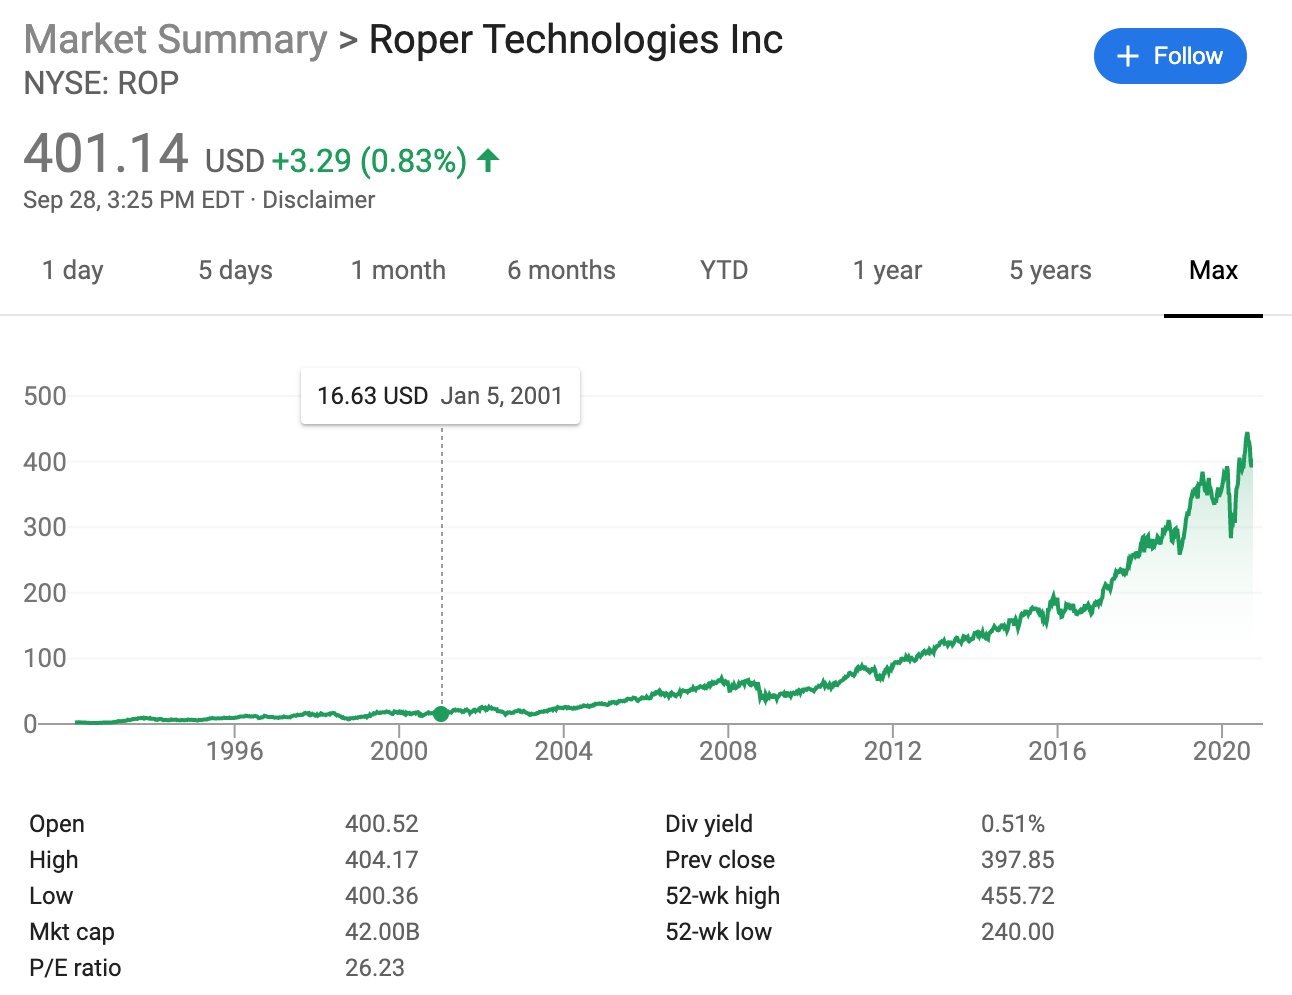
Task: Click the Follow button
Action: (1170, 56)
